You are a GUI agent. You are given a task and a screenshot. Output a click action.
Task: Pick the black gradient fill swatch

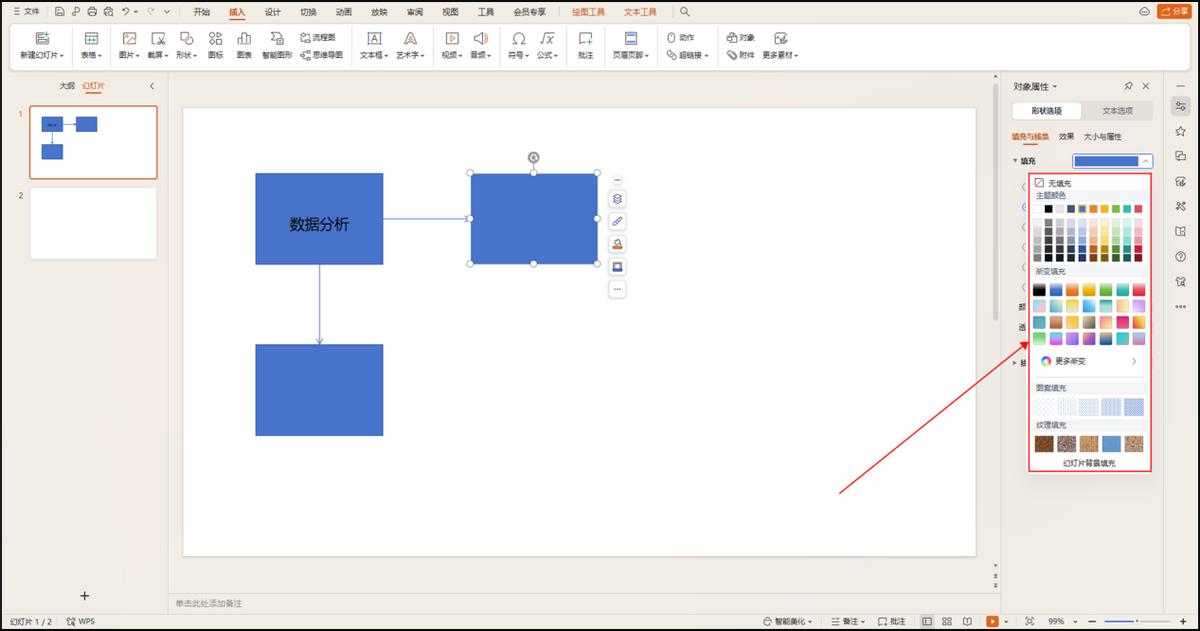tap(1040, 290)
